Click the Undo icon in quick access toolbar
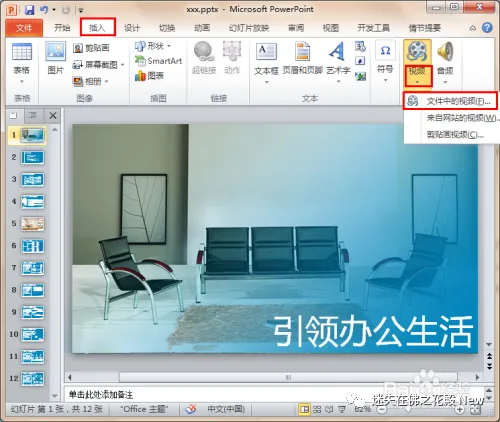This screenshot has width=500, height=422. (44, 10)
